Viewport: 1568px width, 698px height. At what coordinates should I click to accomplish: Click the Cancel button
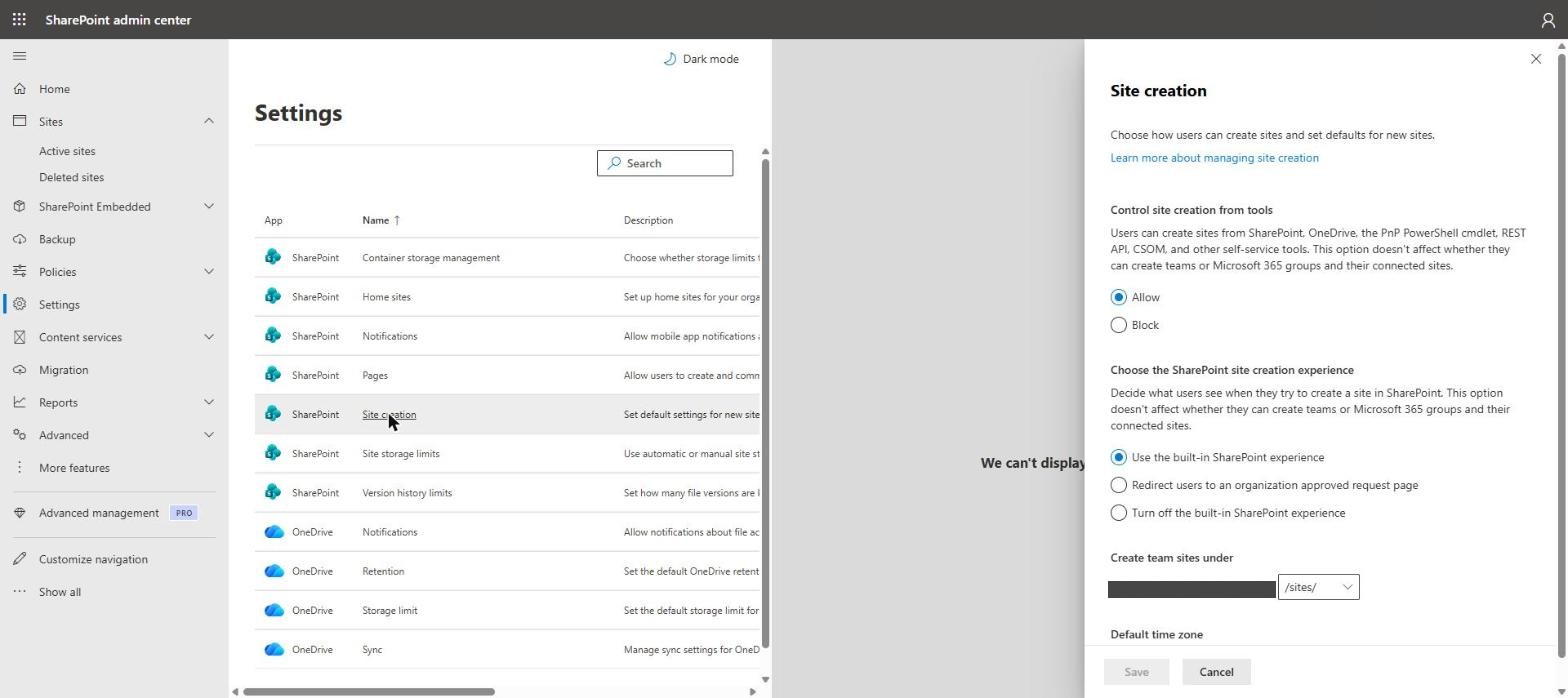1216,672
